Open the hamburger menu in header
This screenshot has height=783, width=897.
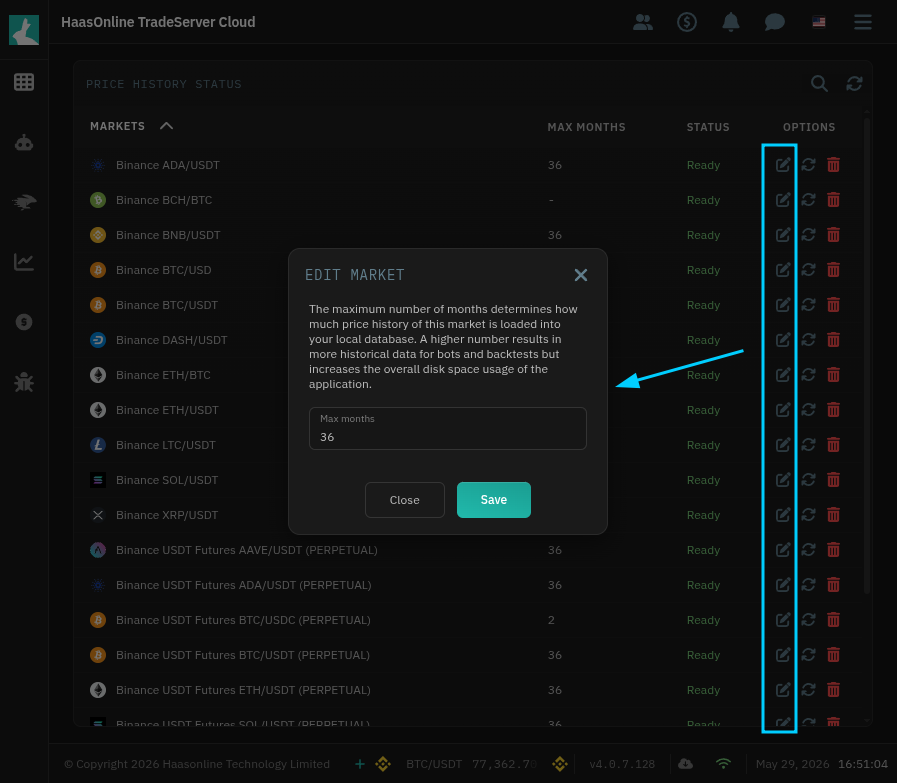[863, 22]
